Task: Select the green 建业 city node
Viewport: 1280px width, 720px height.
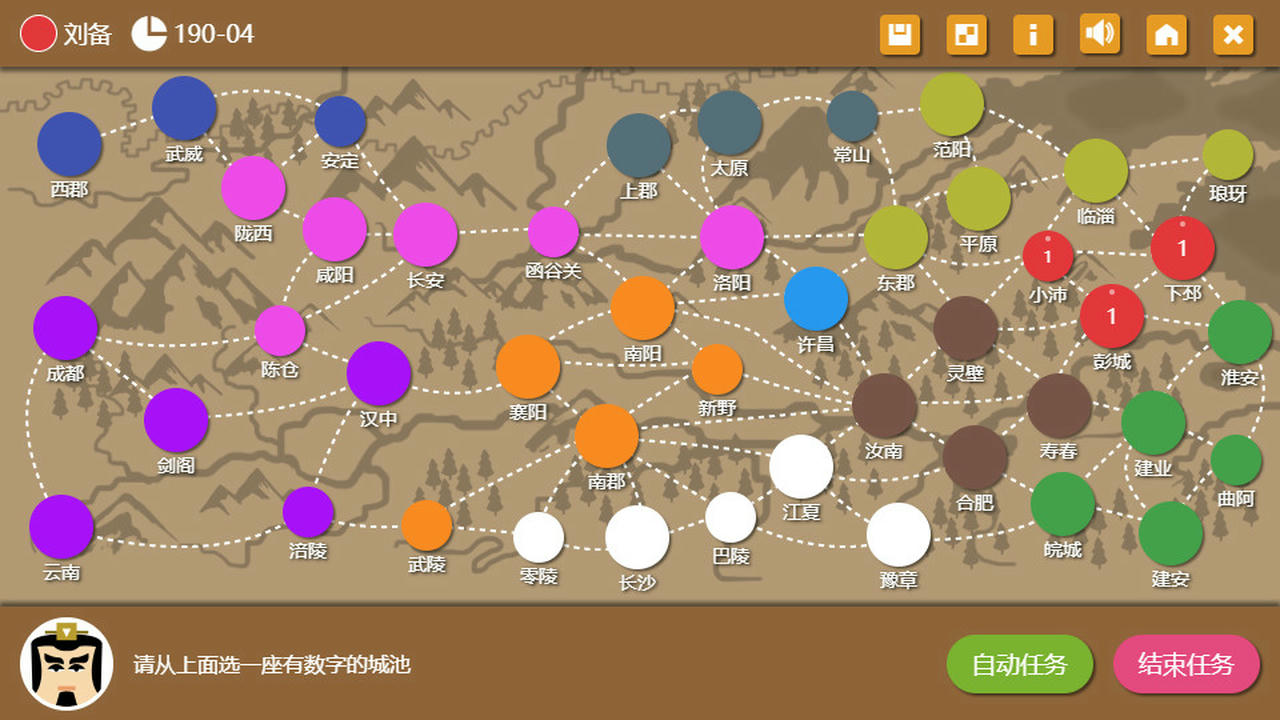Action: coord(1153,423)
